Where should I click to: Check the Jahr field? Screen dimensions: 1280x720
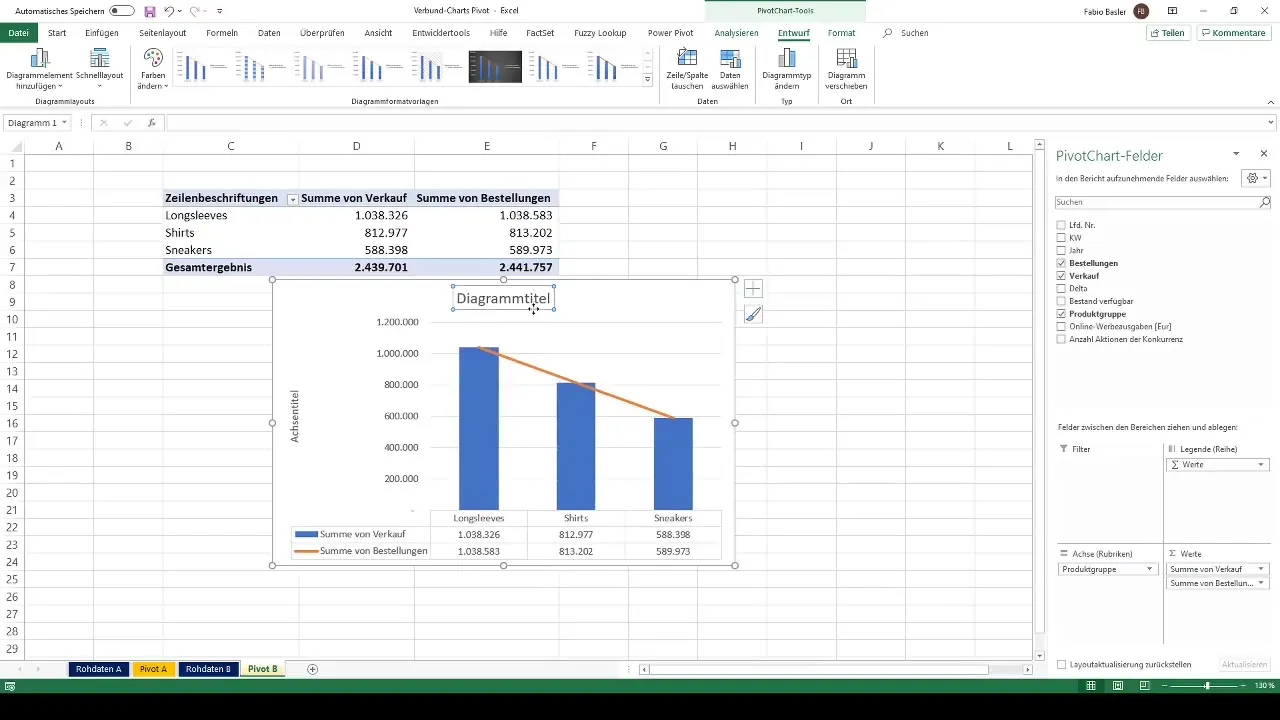pyautogui.click(x=1061, y=250)
